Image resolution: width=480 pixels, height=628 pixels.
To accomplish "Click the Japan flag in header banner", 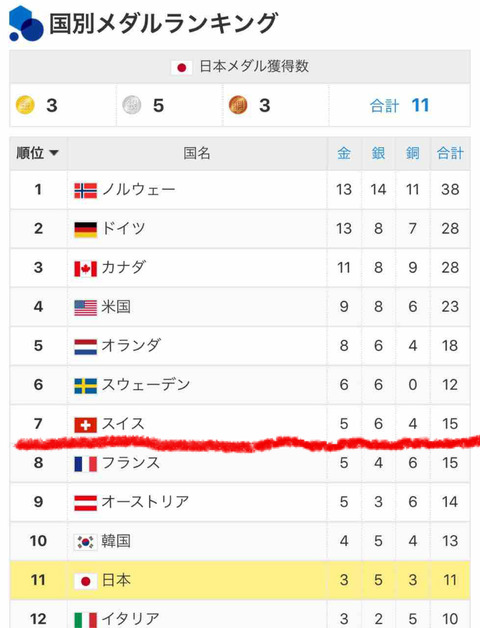I will tap(182, 67).
